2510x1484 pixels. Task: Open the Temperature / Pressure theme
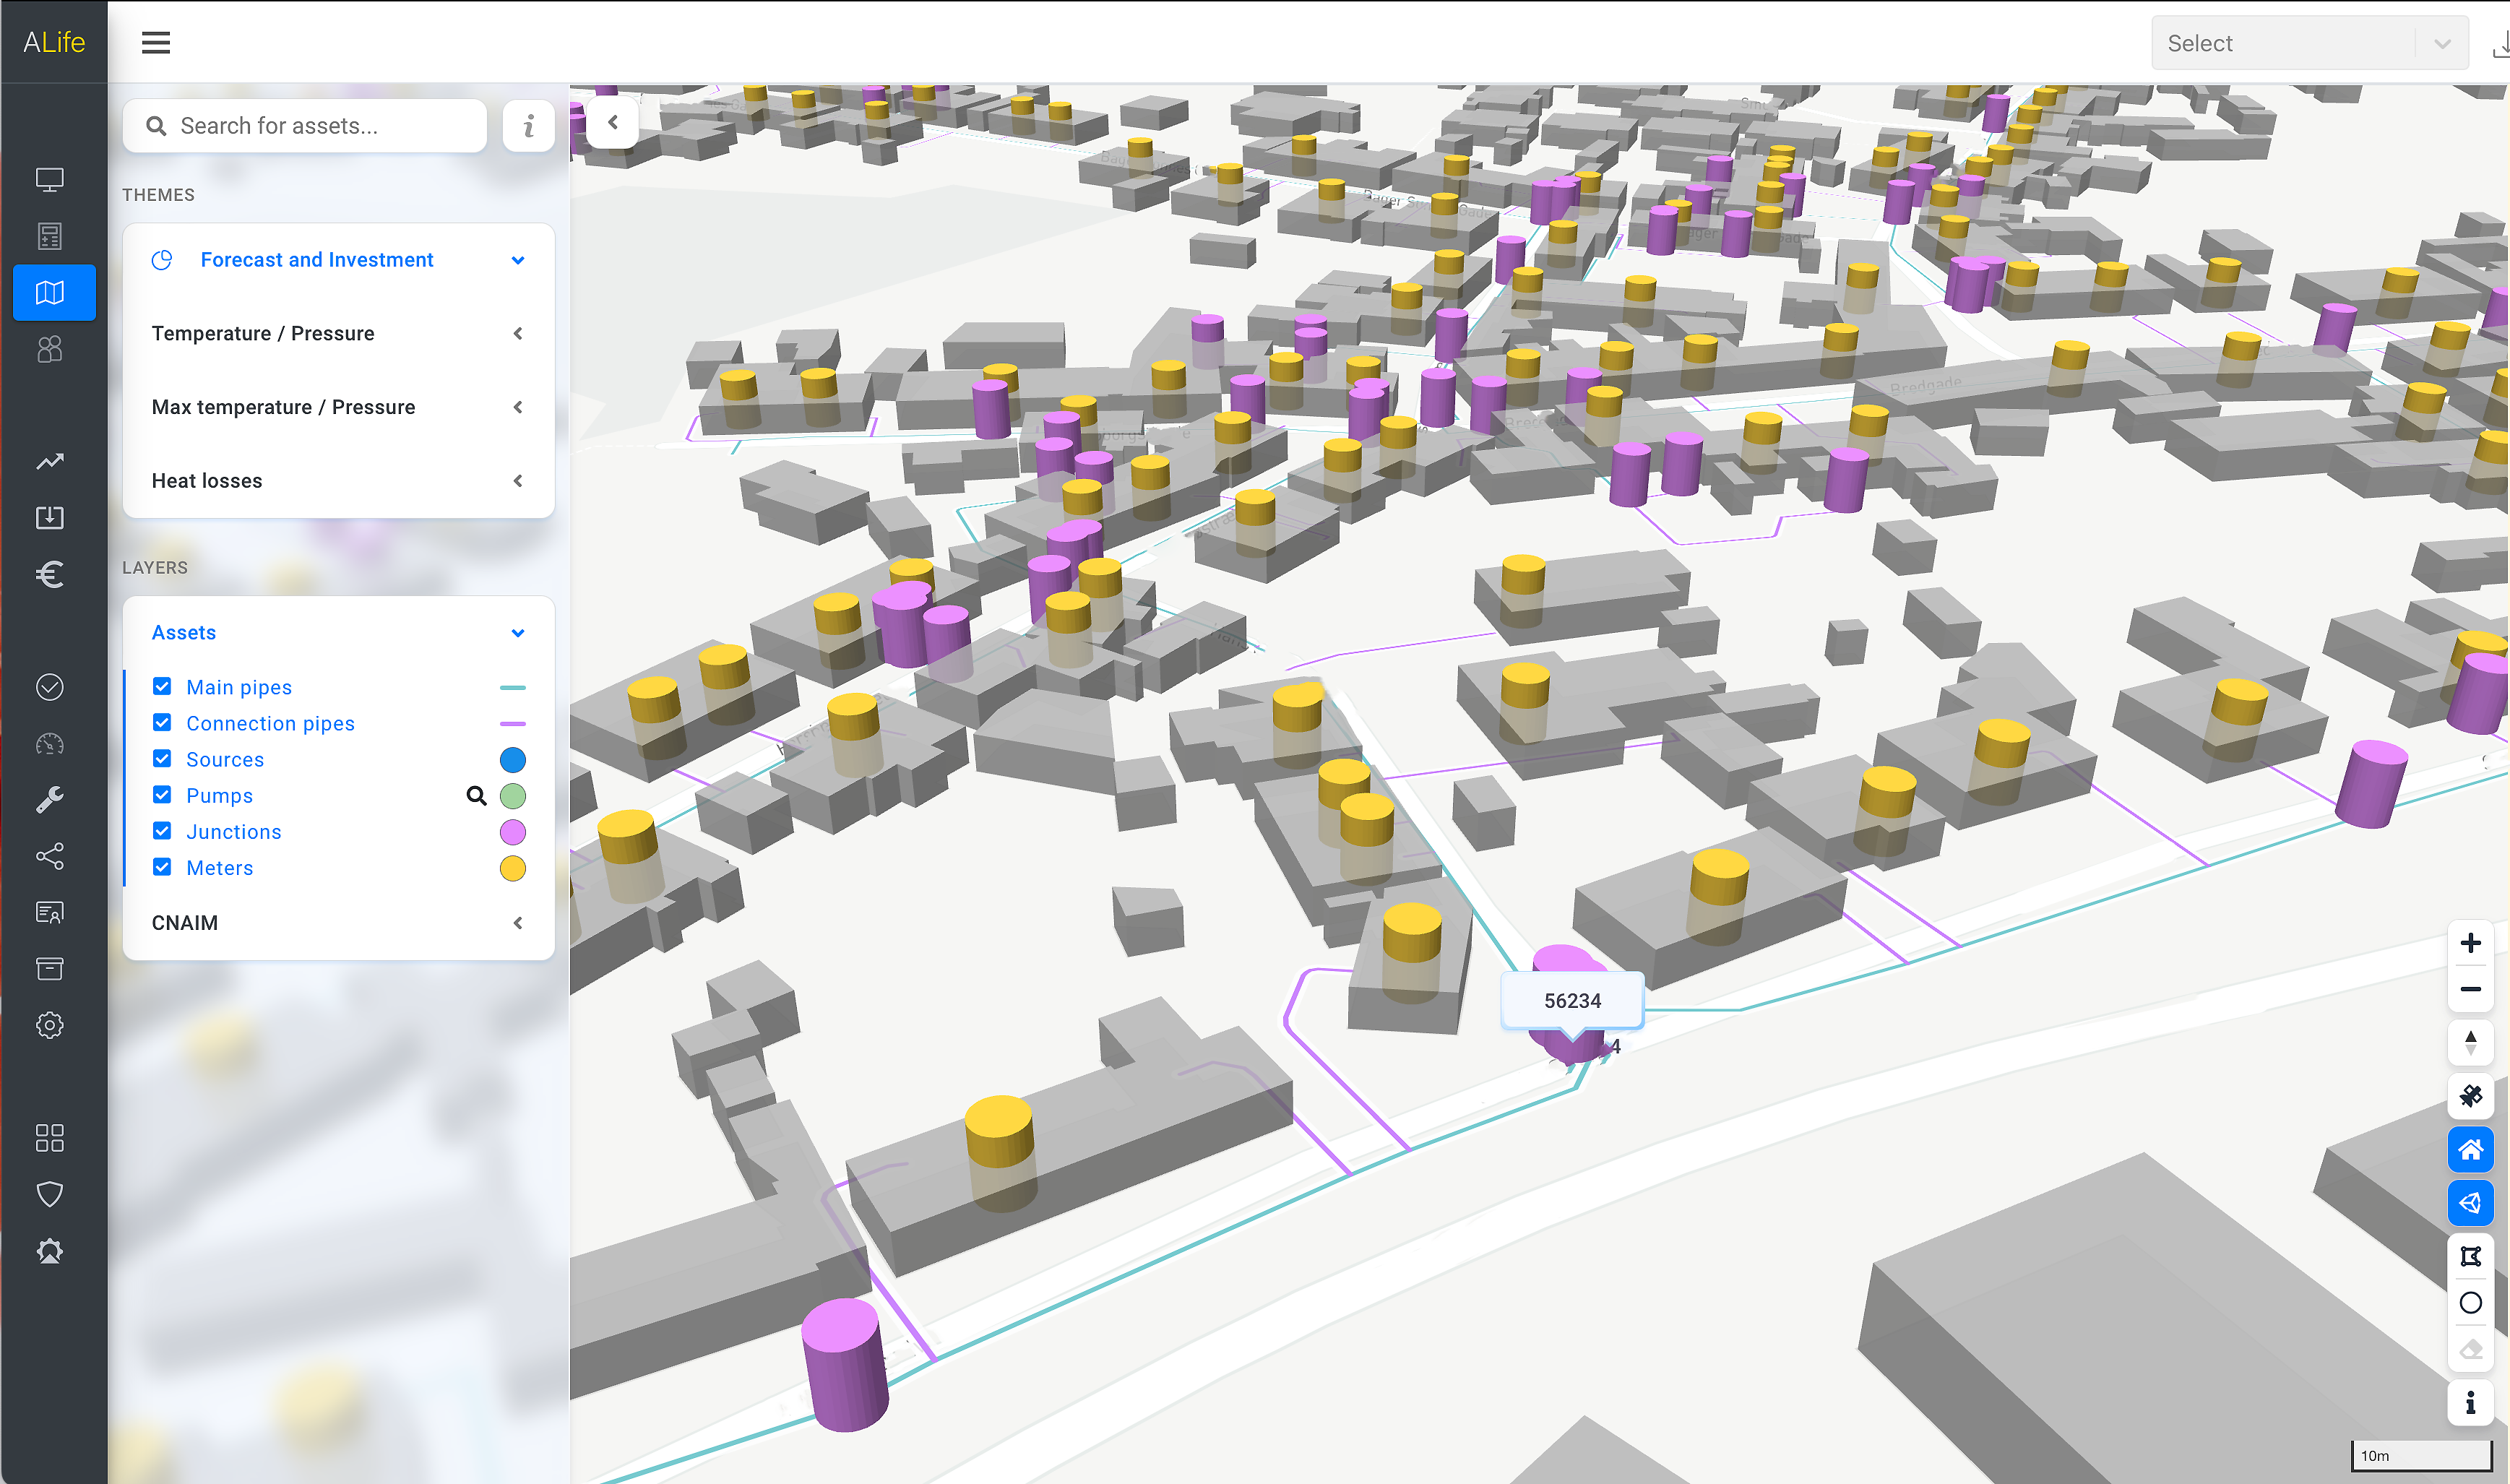coord(337,334)
